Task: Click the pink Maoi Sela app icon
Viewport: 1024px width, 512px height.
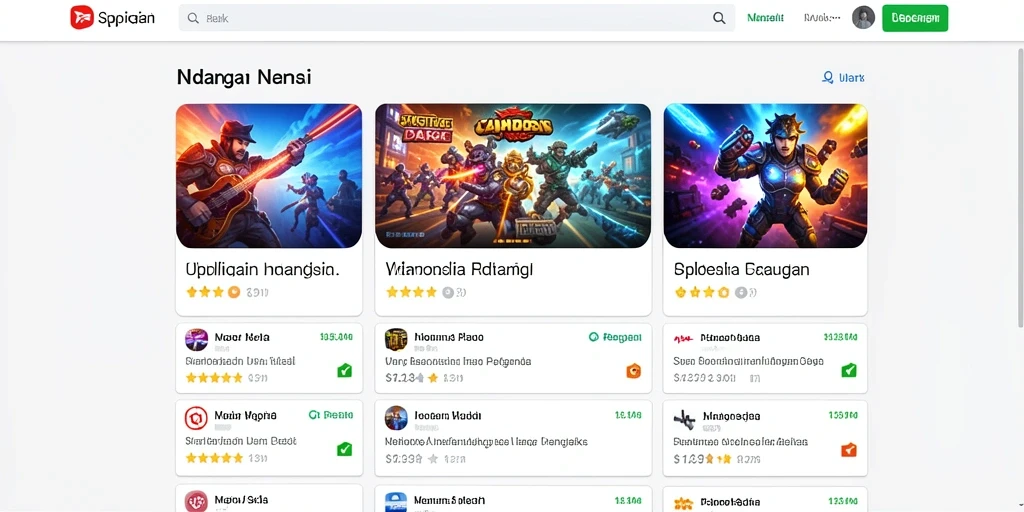Action: tap(196, 502)
